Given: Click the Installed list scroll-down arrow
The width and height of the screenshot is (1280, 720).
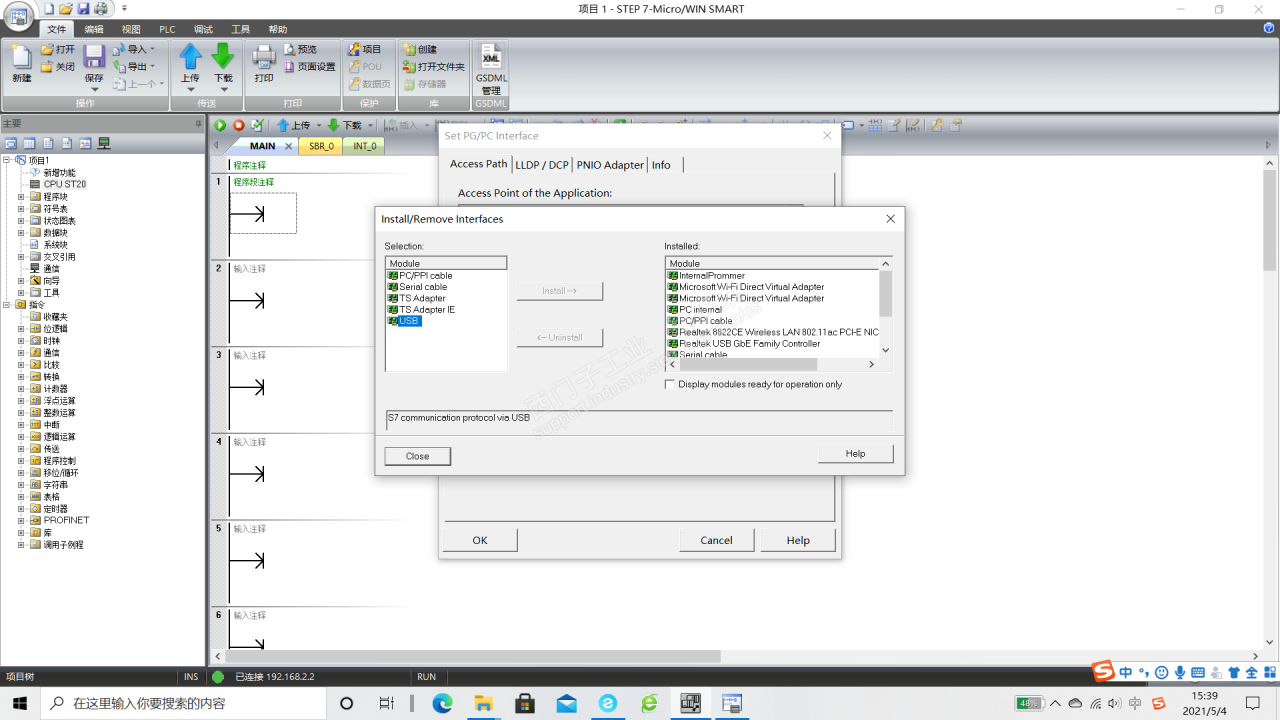Looking at the screenshot, I should point(886,351).
